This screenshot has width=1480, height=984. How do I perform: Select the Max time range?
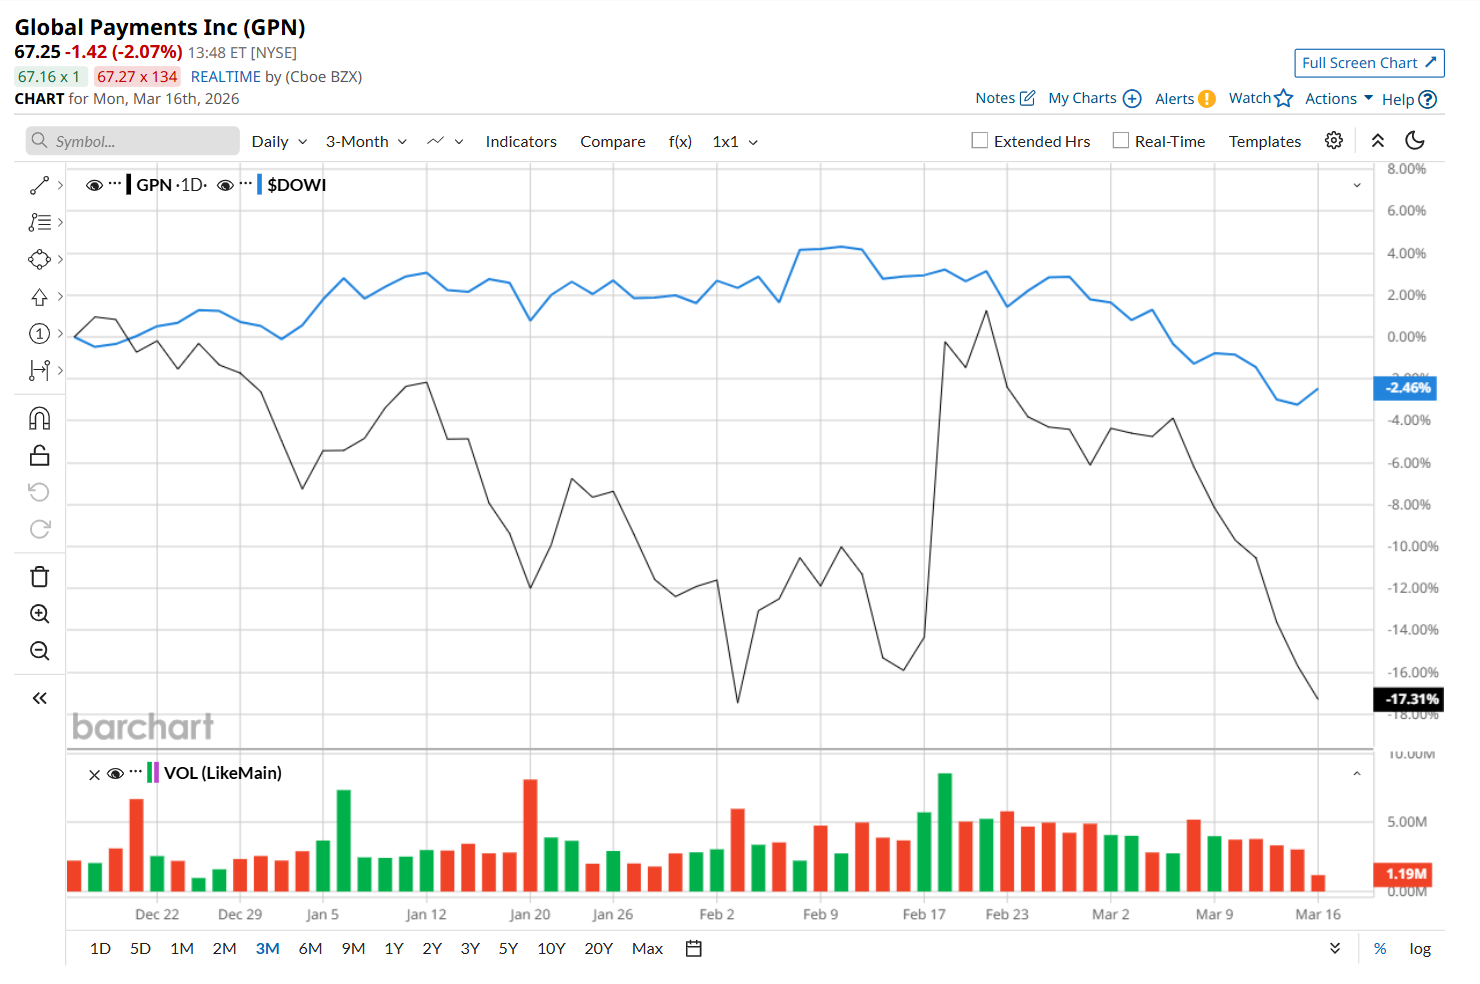pyautogui.click(x=647, y=948)
